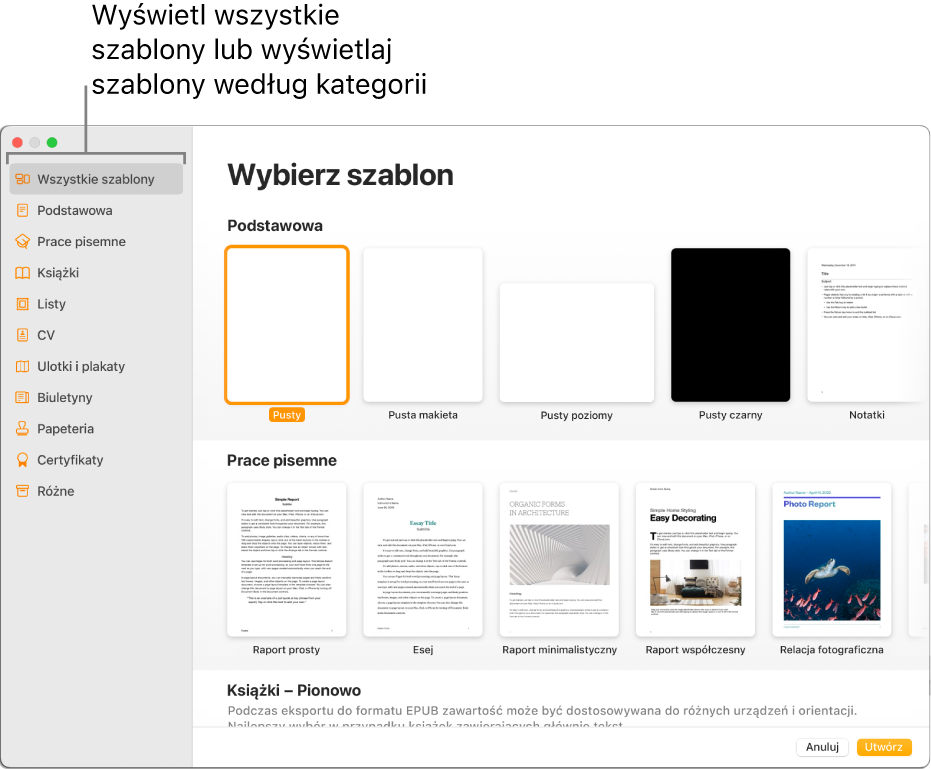
Task: Click the Notatki caption
Action: click(867, 415)
